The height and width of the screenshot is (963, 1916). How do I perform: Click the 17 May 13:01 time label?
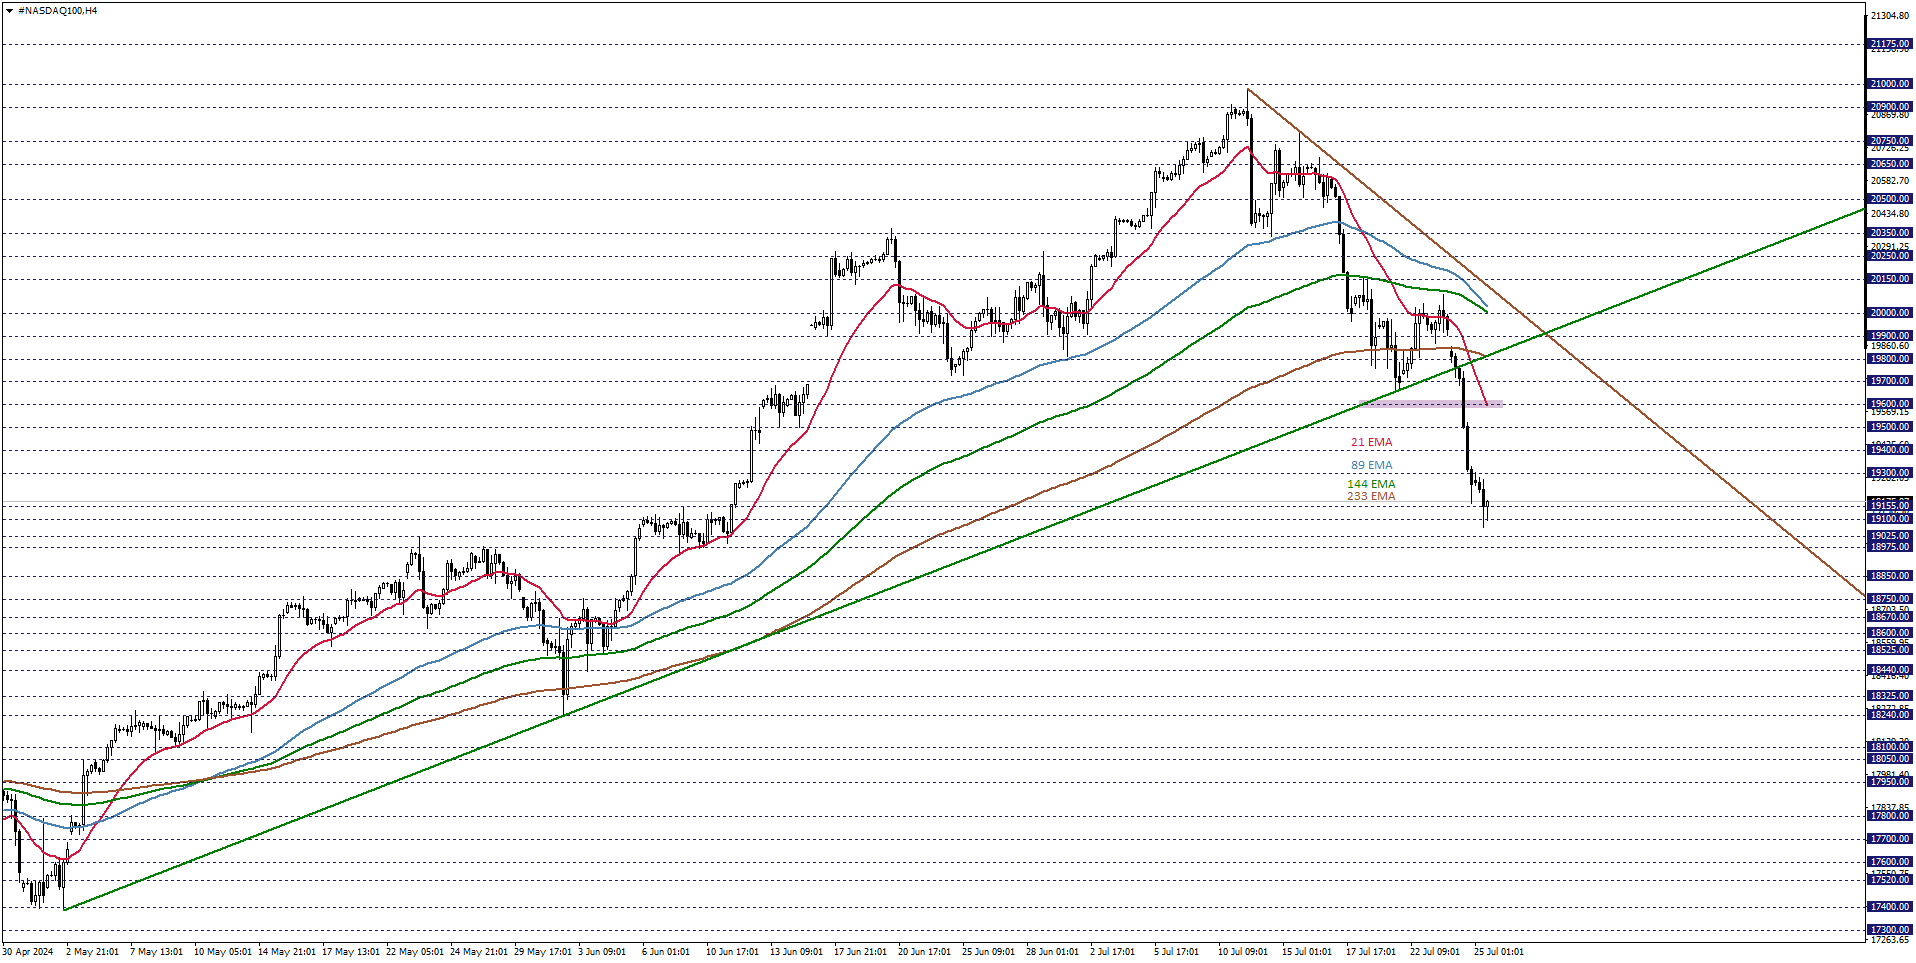(x=351, y=952)
